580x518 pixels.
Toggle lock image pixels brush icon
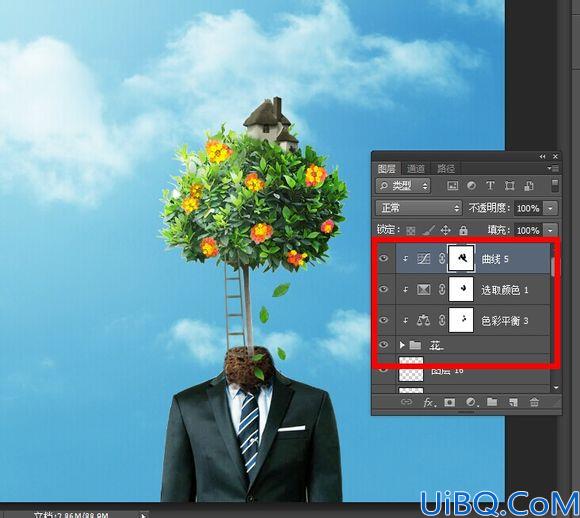428,231
